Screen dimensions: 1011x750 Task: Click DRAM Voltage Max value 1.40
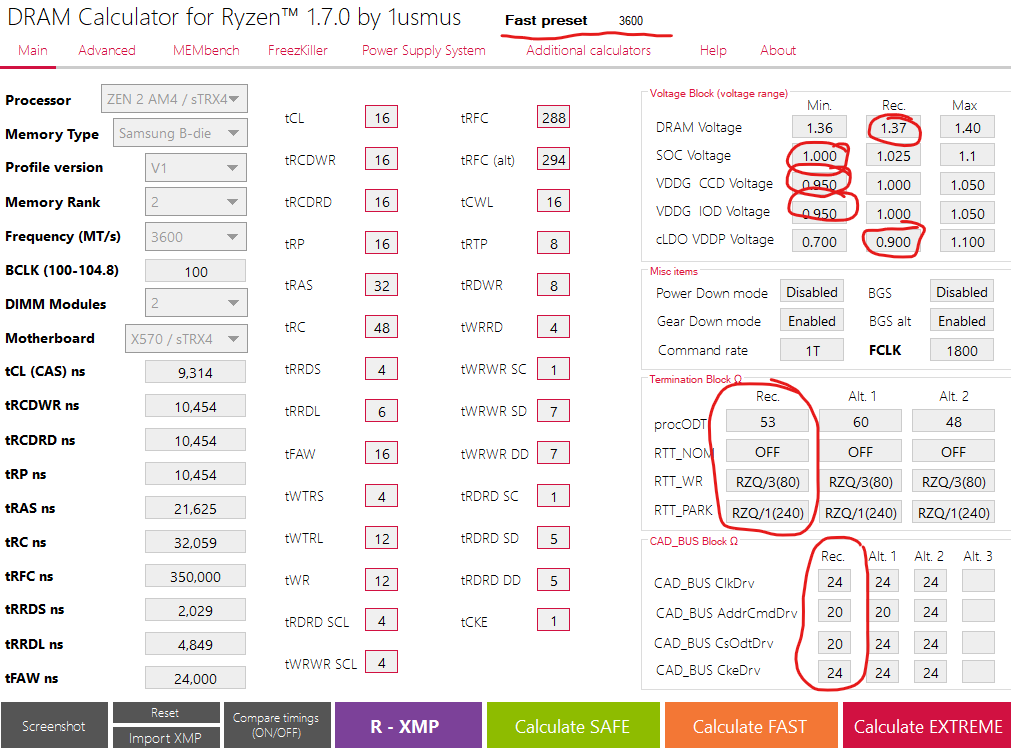pos(967,128)
